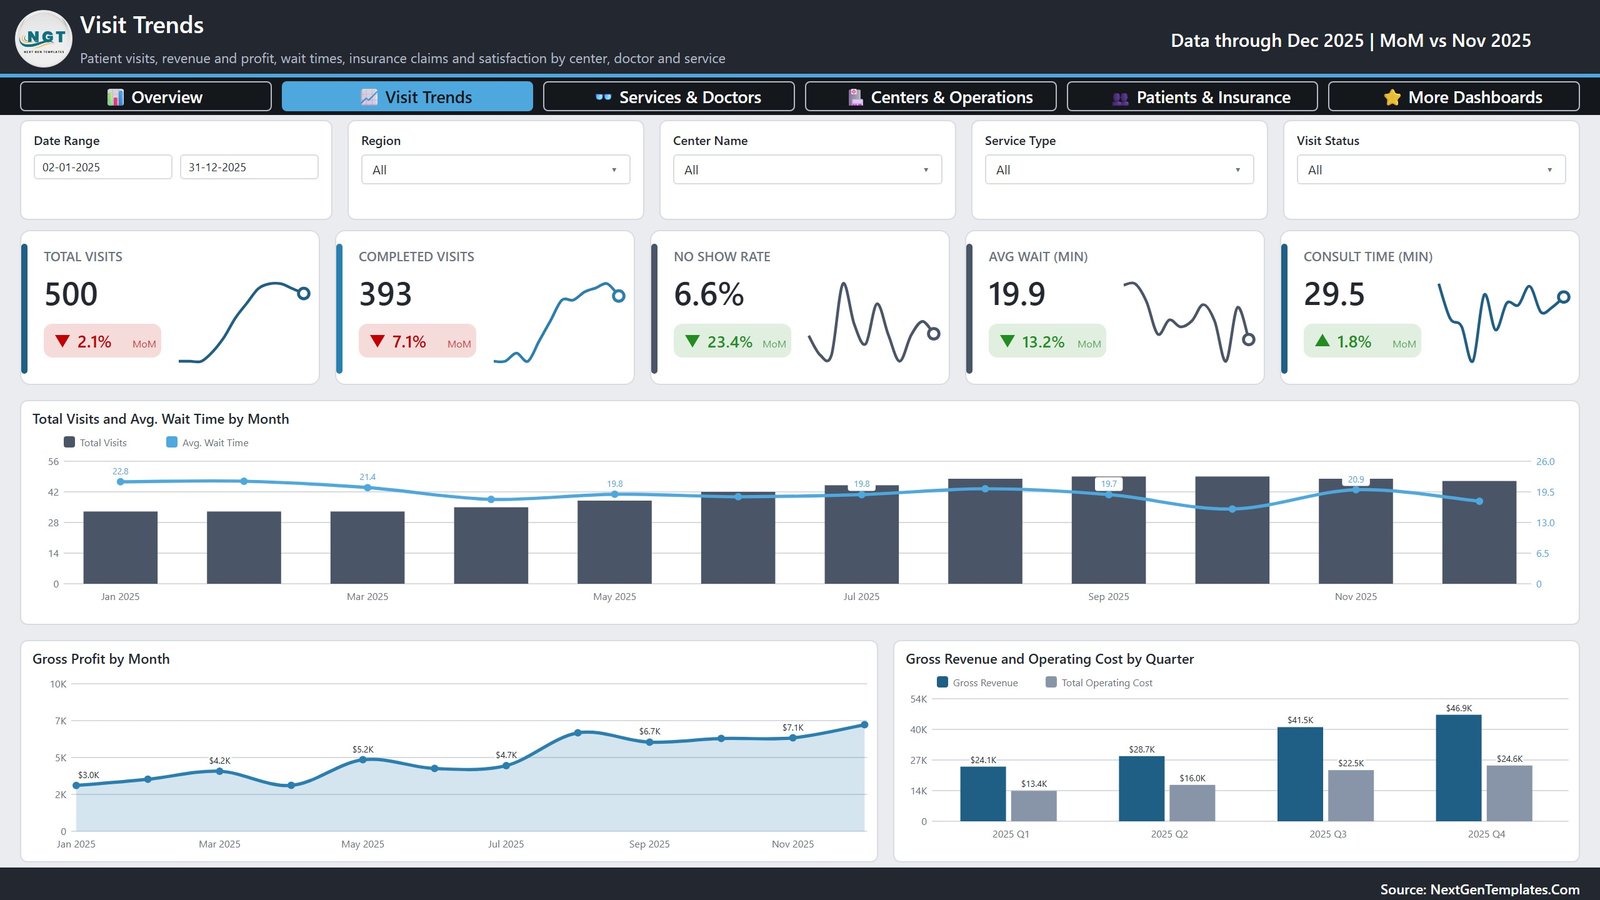Click the Patients & Insurance people icon
This screenshot has width=1600, height=900.
tap(1121, 98)
